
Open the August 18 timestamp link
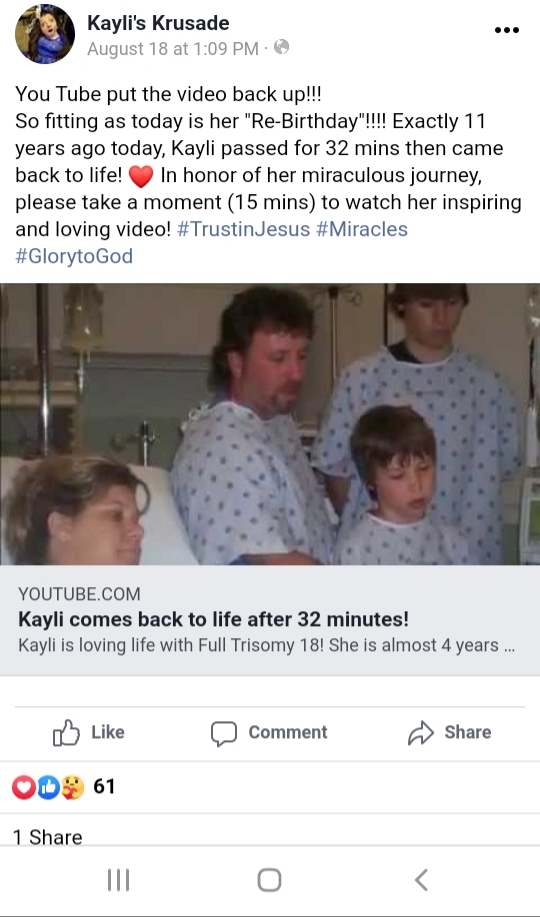[x=173, y=49]
